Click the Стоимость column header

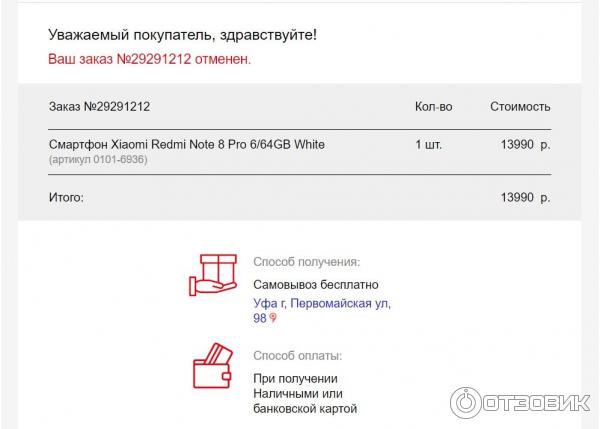coord(520,106)
